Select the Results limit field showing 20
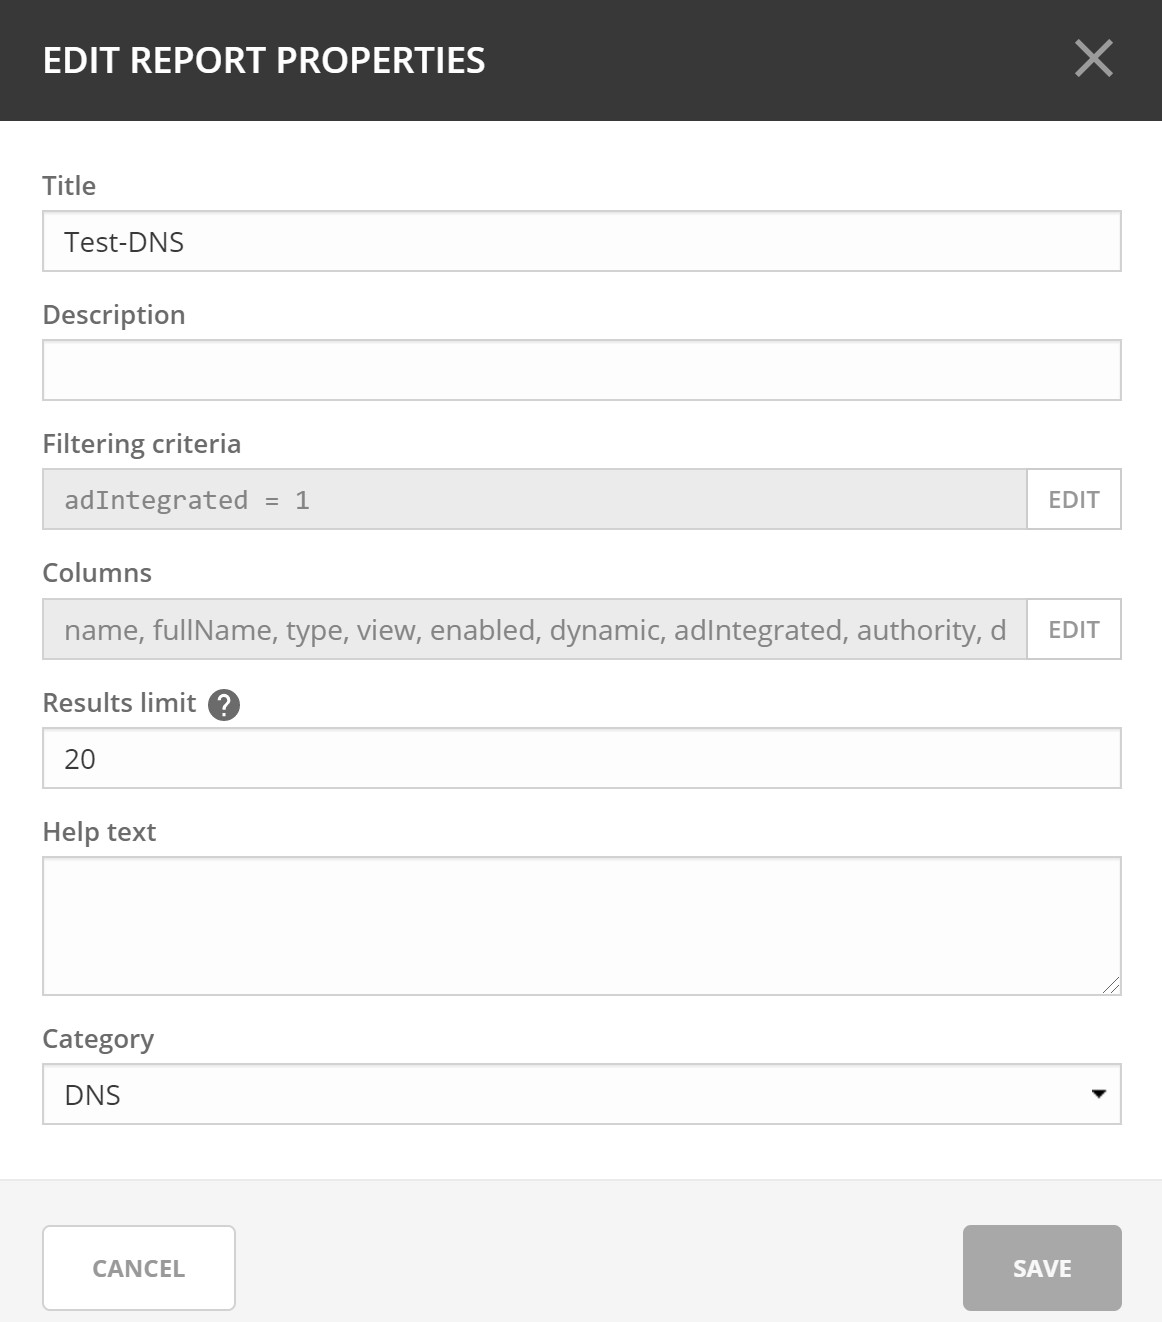1162x1322 pixels. pyautogui.click(x=580, y=759)
